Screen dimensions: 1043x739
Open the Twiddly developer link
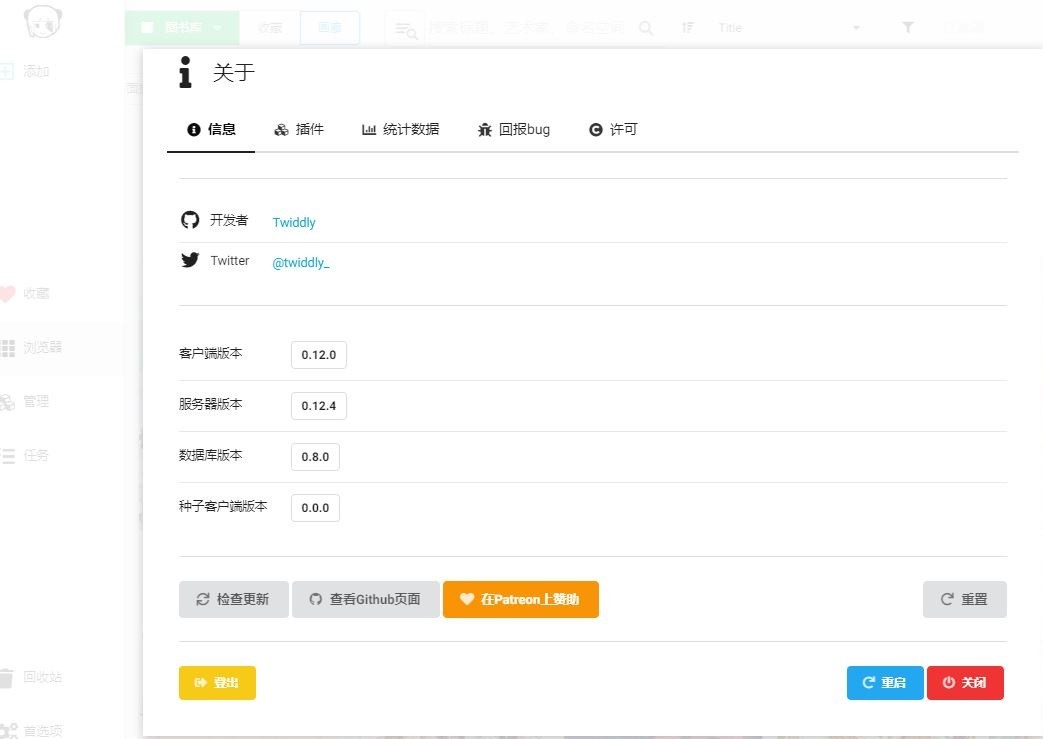(294, 222)
